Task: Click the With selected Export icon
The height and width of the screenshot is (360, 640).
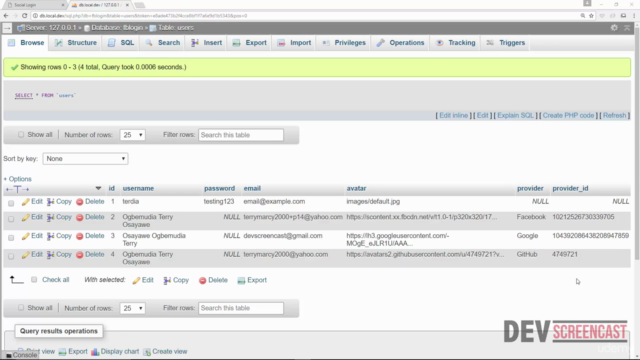Action: click(241, 280)
